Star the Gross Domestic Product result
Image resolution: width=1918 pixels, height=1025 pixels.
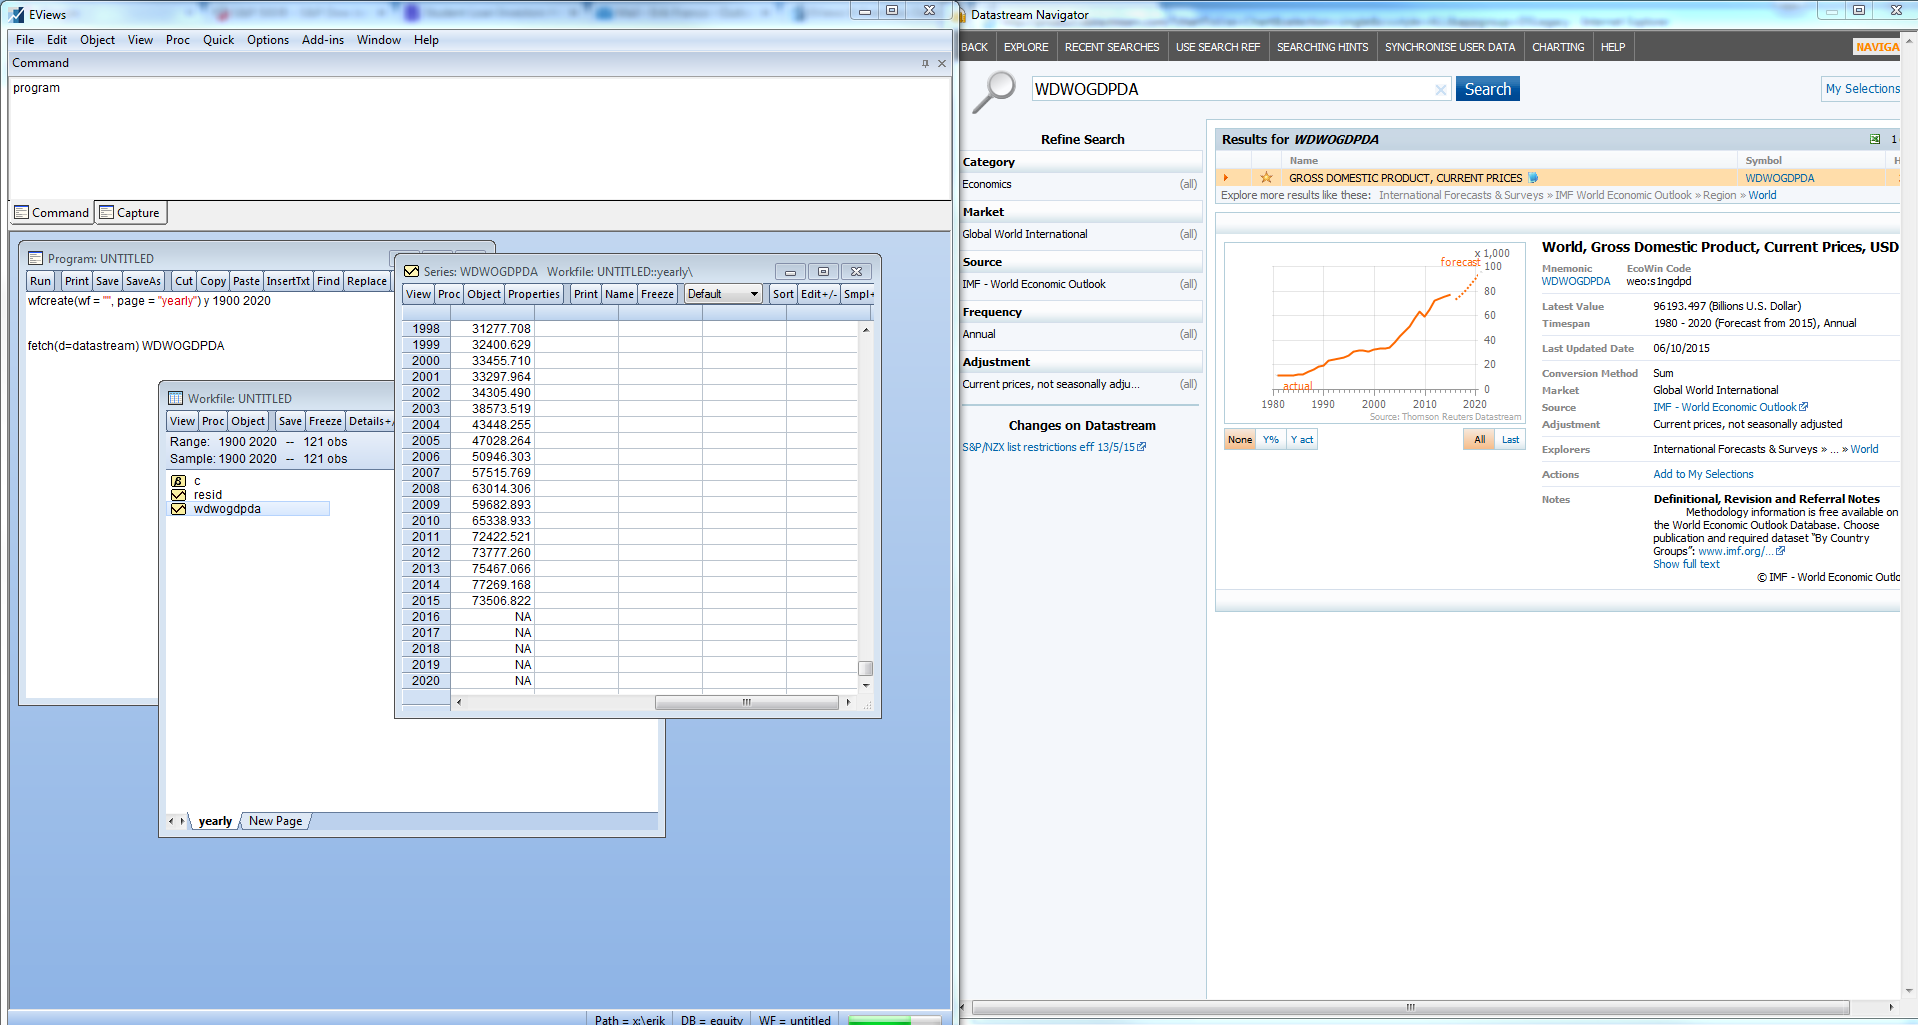point(1266,177)
